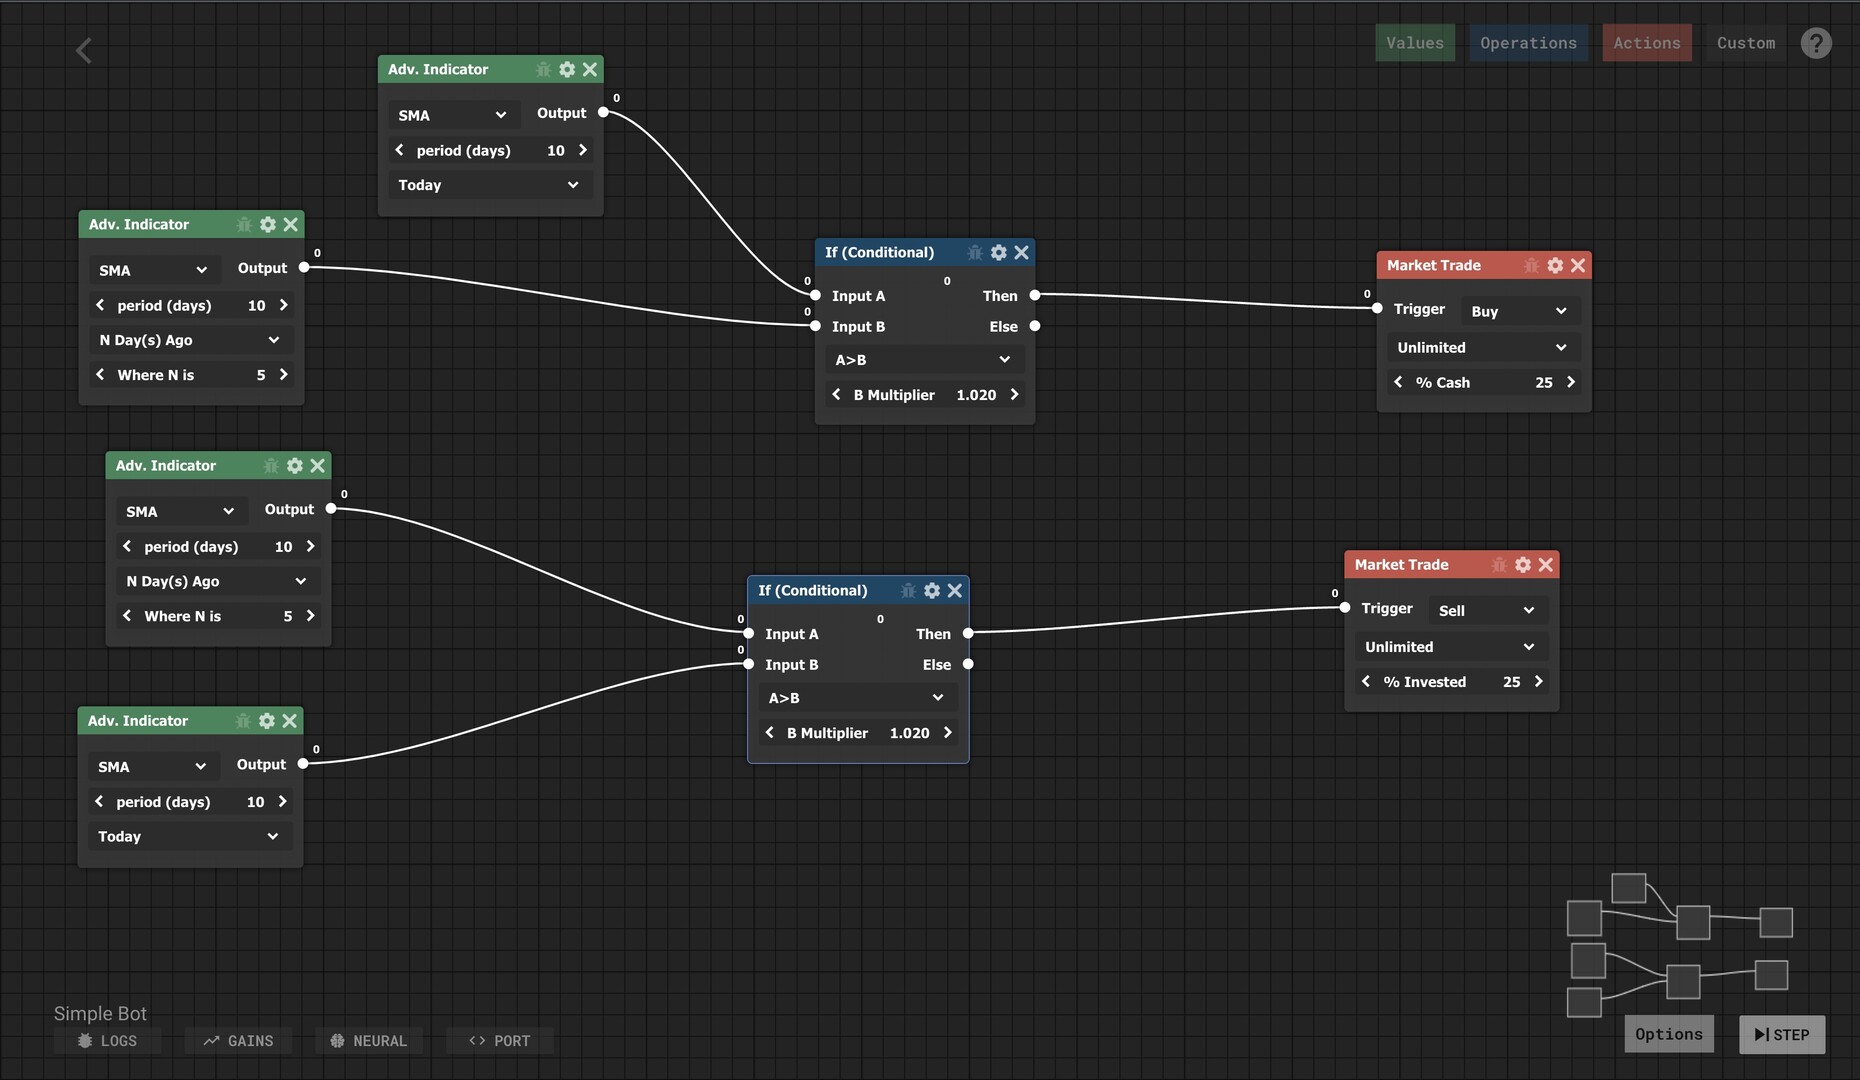
Task: Open the debug bug icon on the SMA node
Action: click(x=544, y=69)
